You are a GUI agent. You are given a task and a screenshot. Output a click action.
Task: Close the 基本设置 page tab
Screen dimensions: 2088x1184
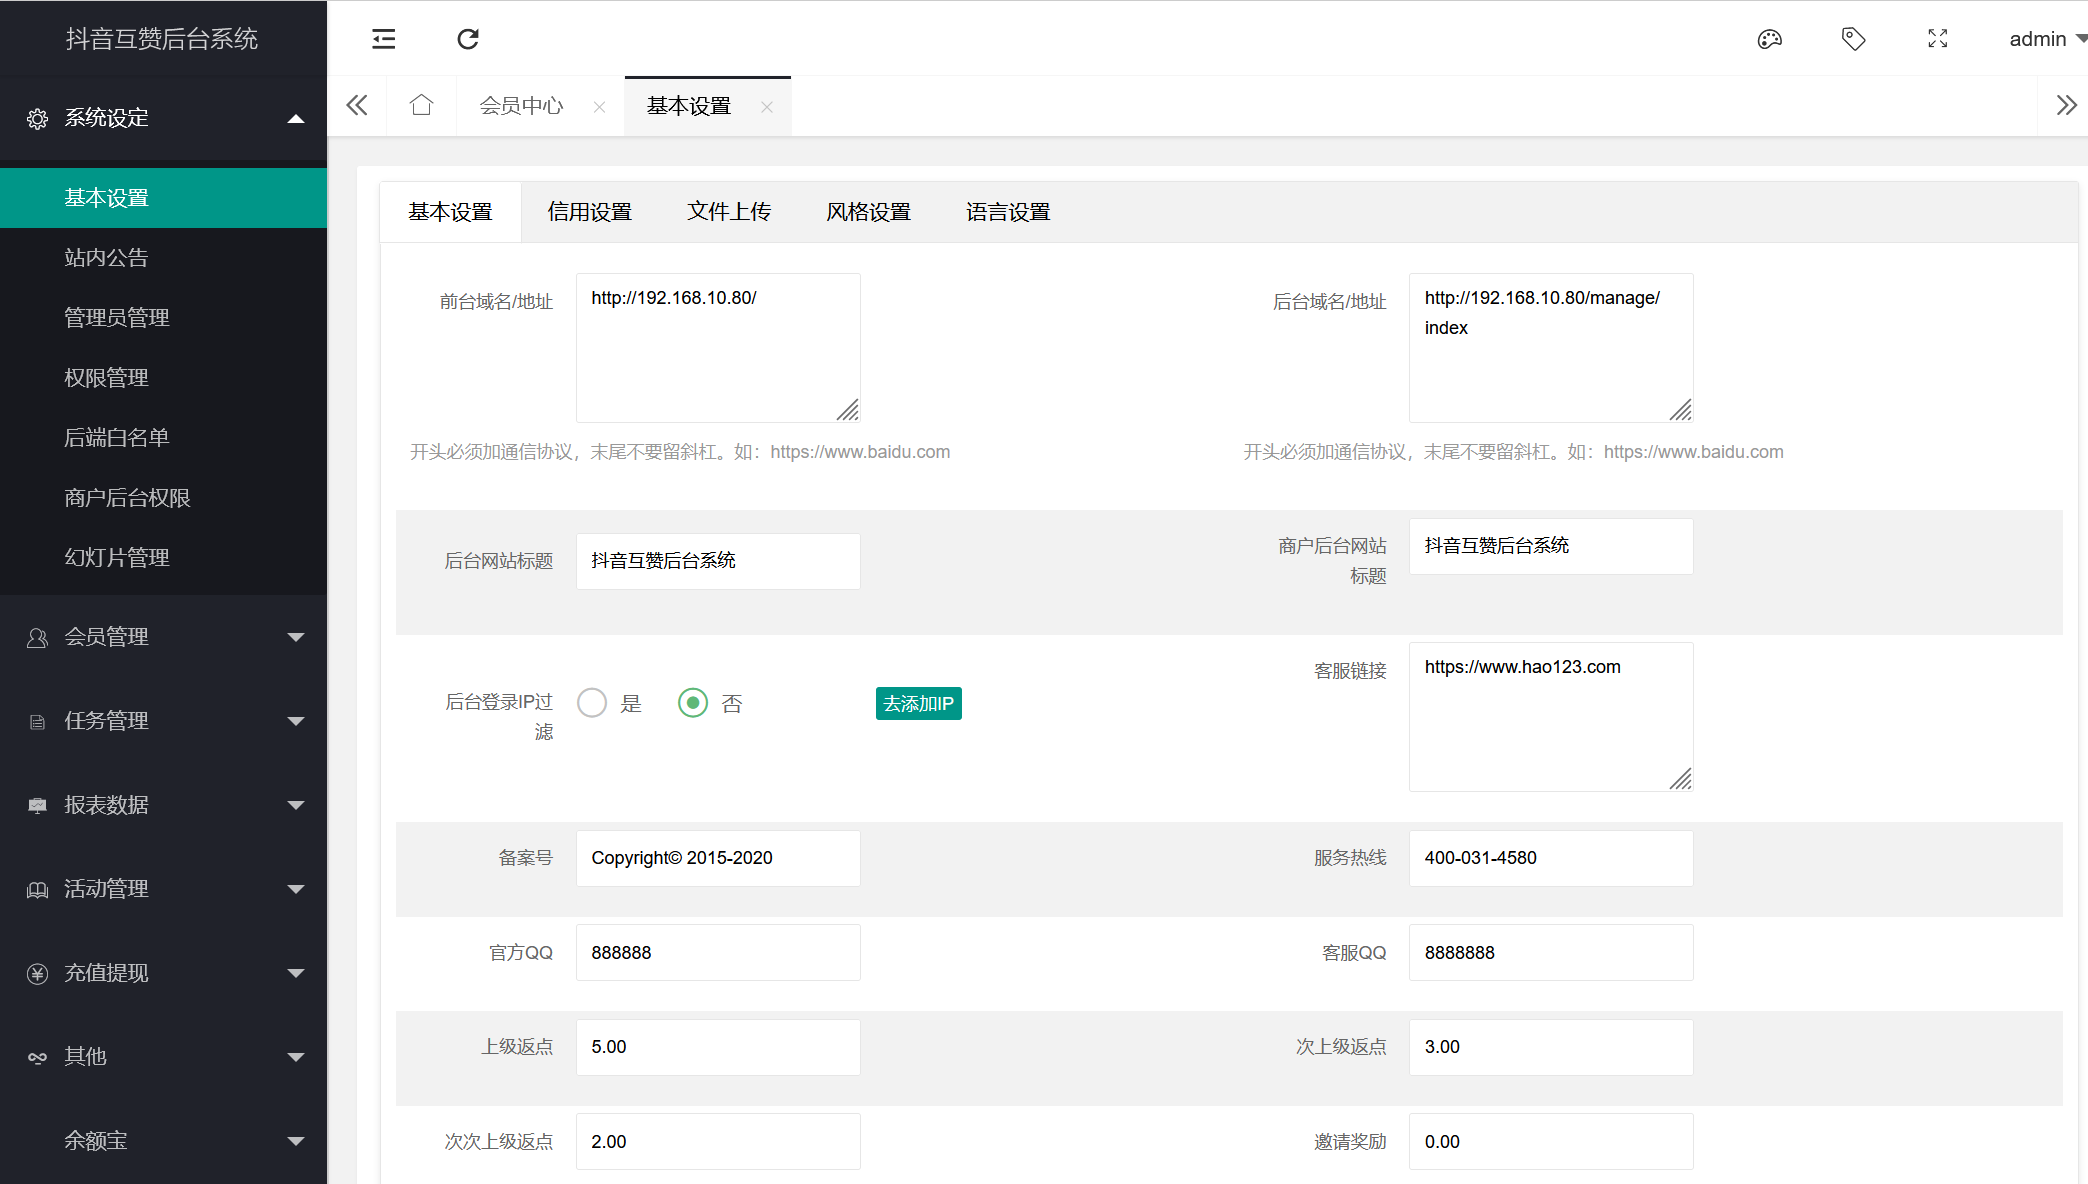[x=767, y=107]
